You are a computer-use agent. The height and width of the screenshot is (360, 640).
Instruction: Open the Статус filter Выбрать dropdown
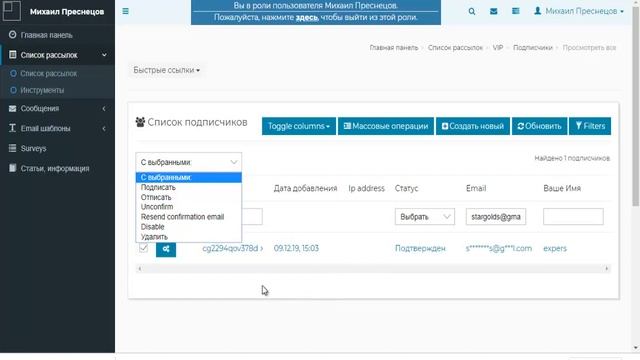pyautogui.click(x=424, y=217)
